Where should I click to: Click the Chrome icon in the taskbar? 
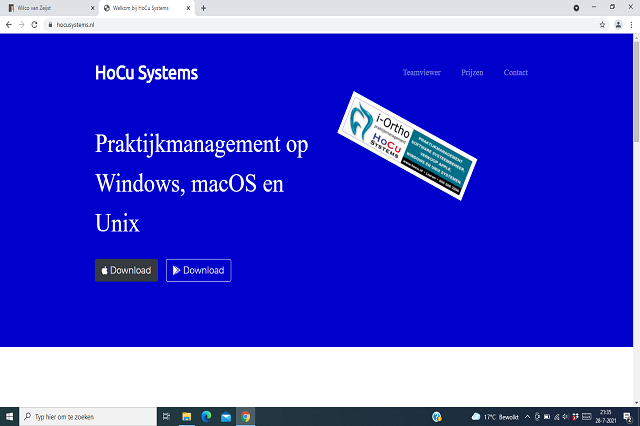pyautogui.click(x=246, y=417)
